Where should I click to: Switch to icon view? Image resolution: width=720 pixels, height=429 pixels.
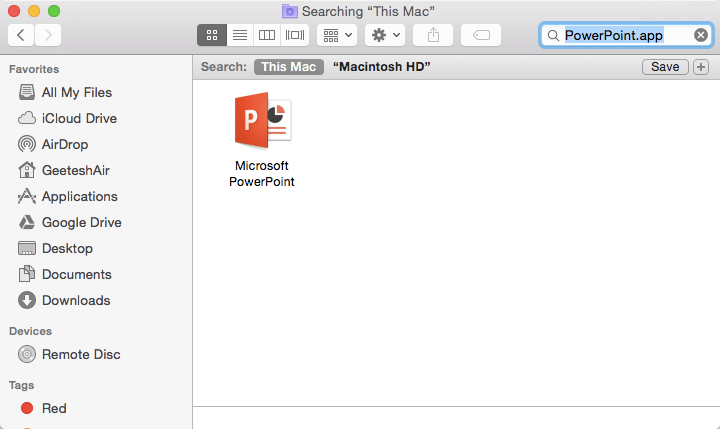[x=211, y=35]
